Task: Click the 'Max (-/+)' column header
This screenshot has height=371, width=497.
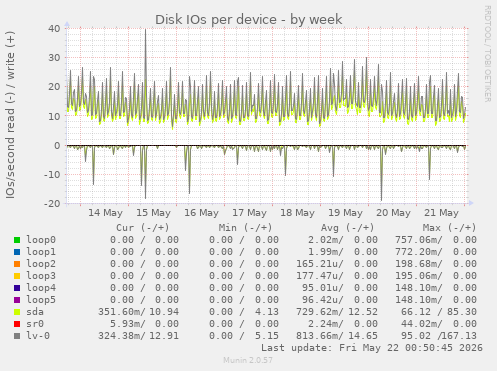Action: coord(450,228)
